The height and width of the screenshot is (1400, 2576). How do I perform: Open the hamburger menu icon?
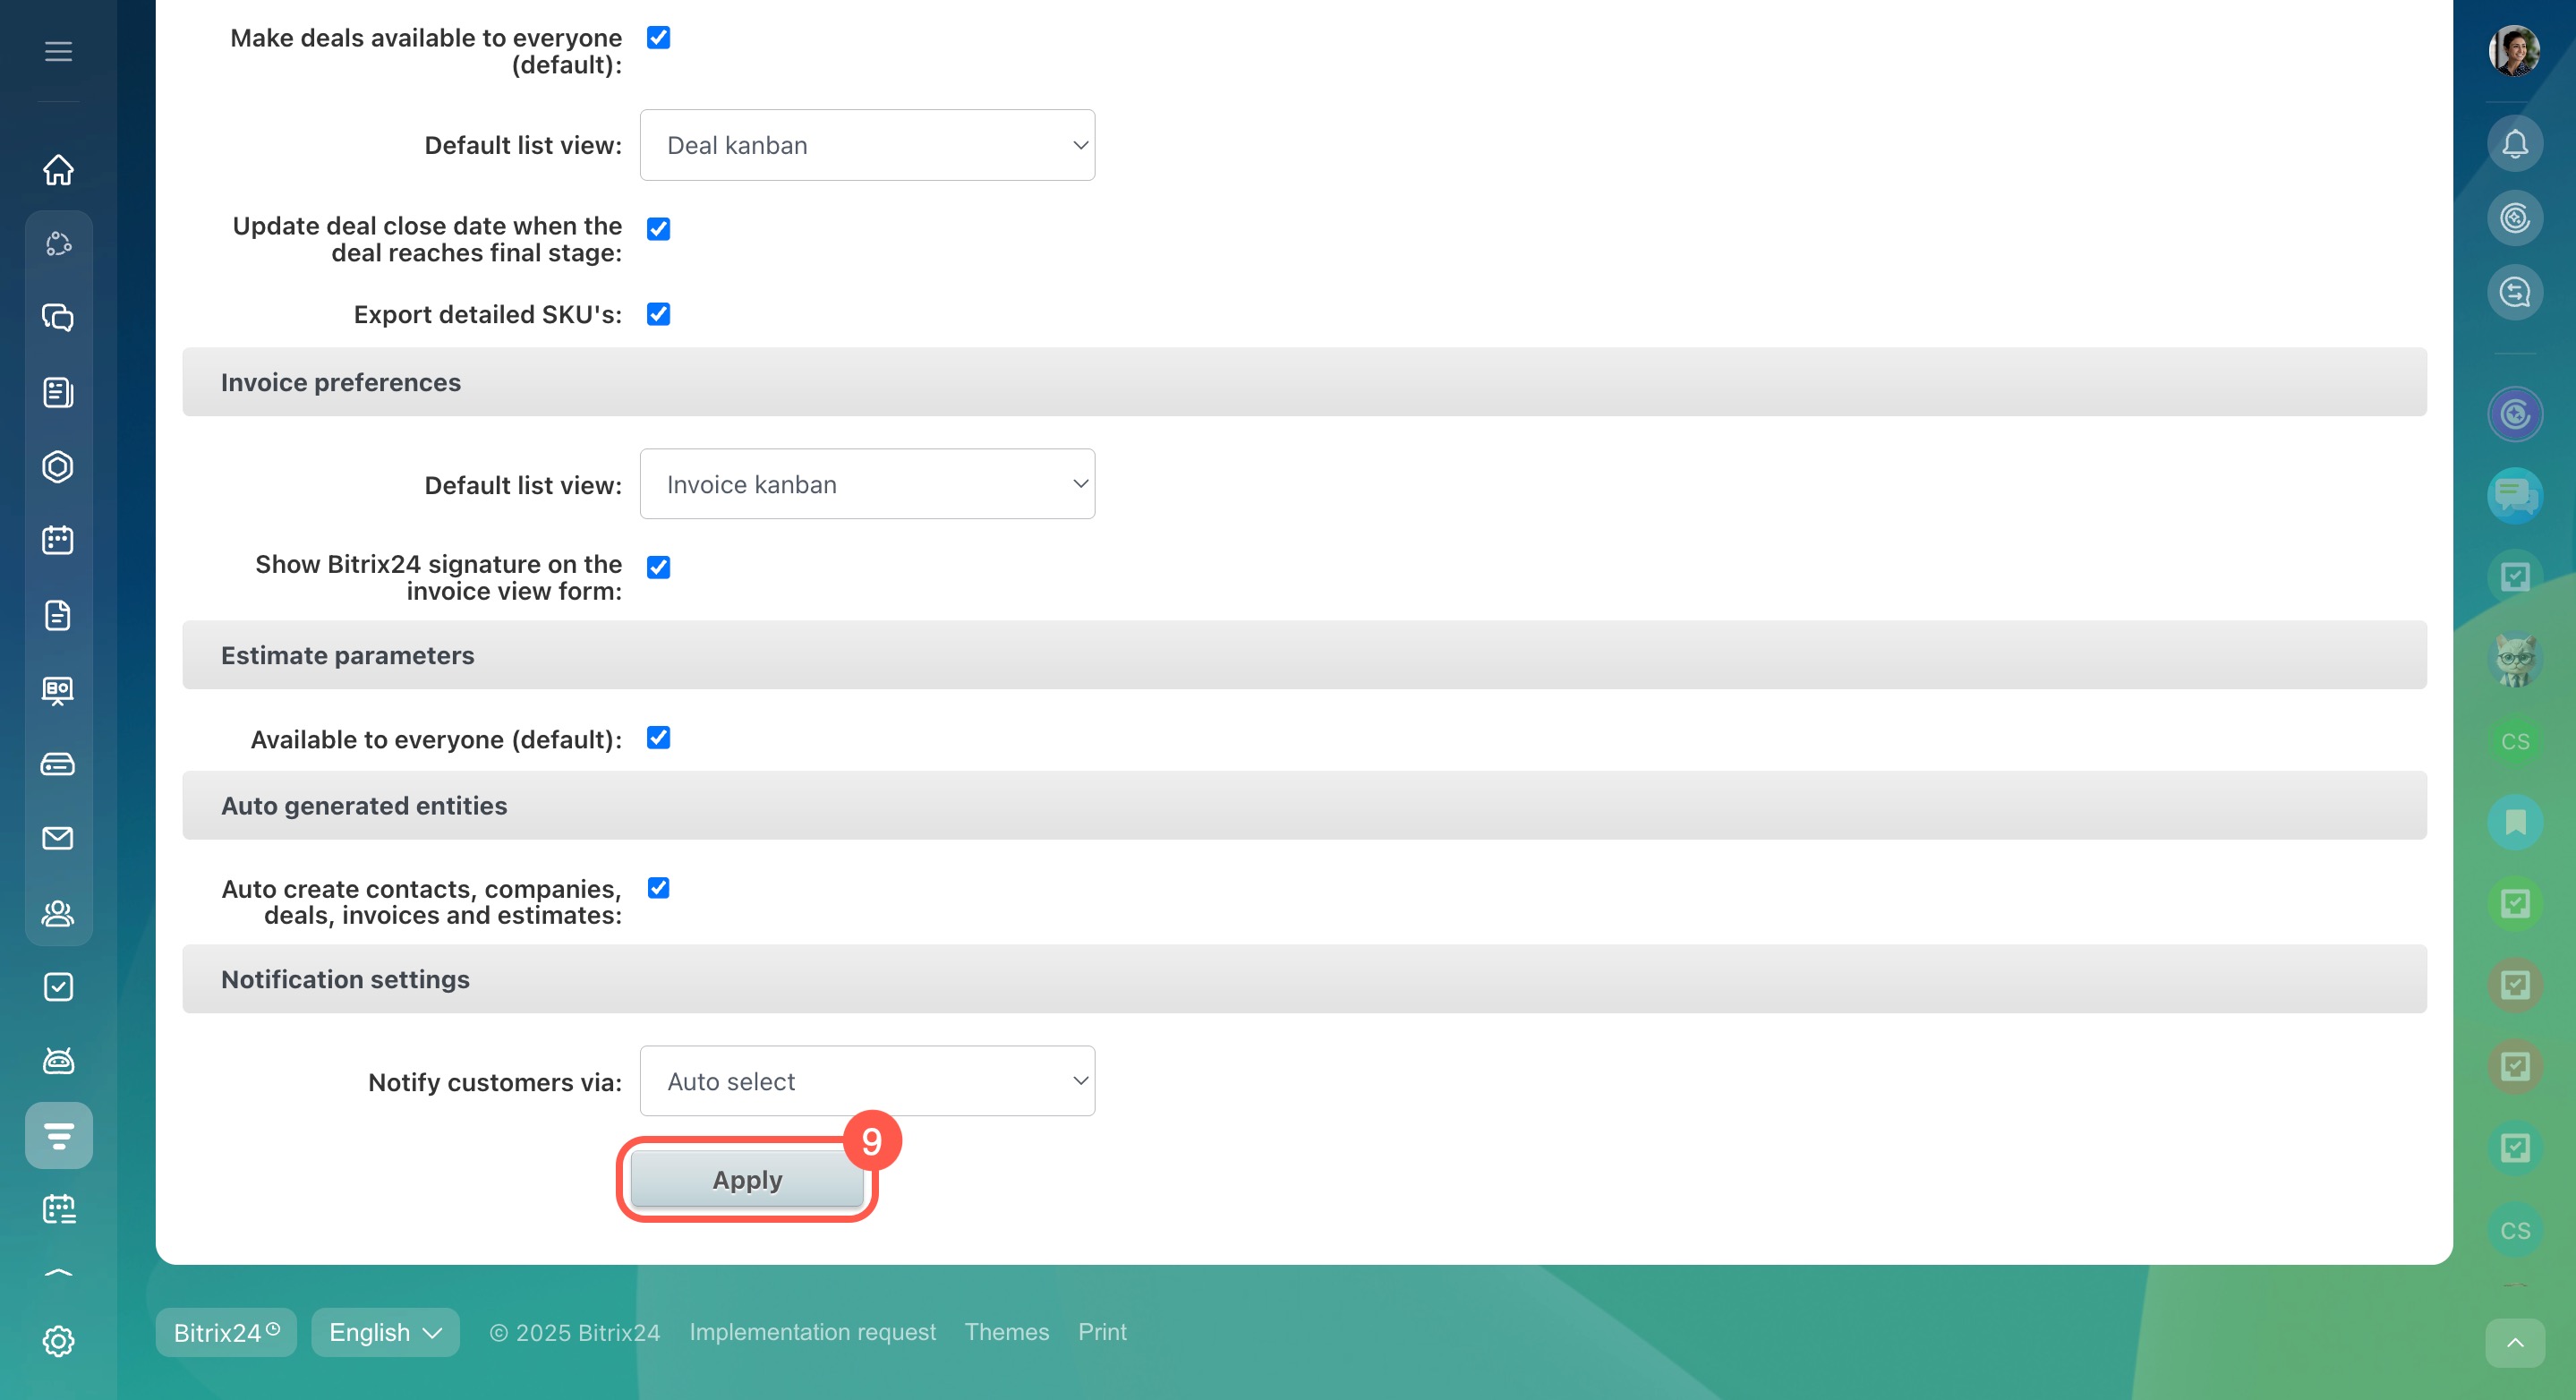[x=58, y=51]
